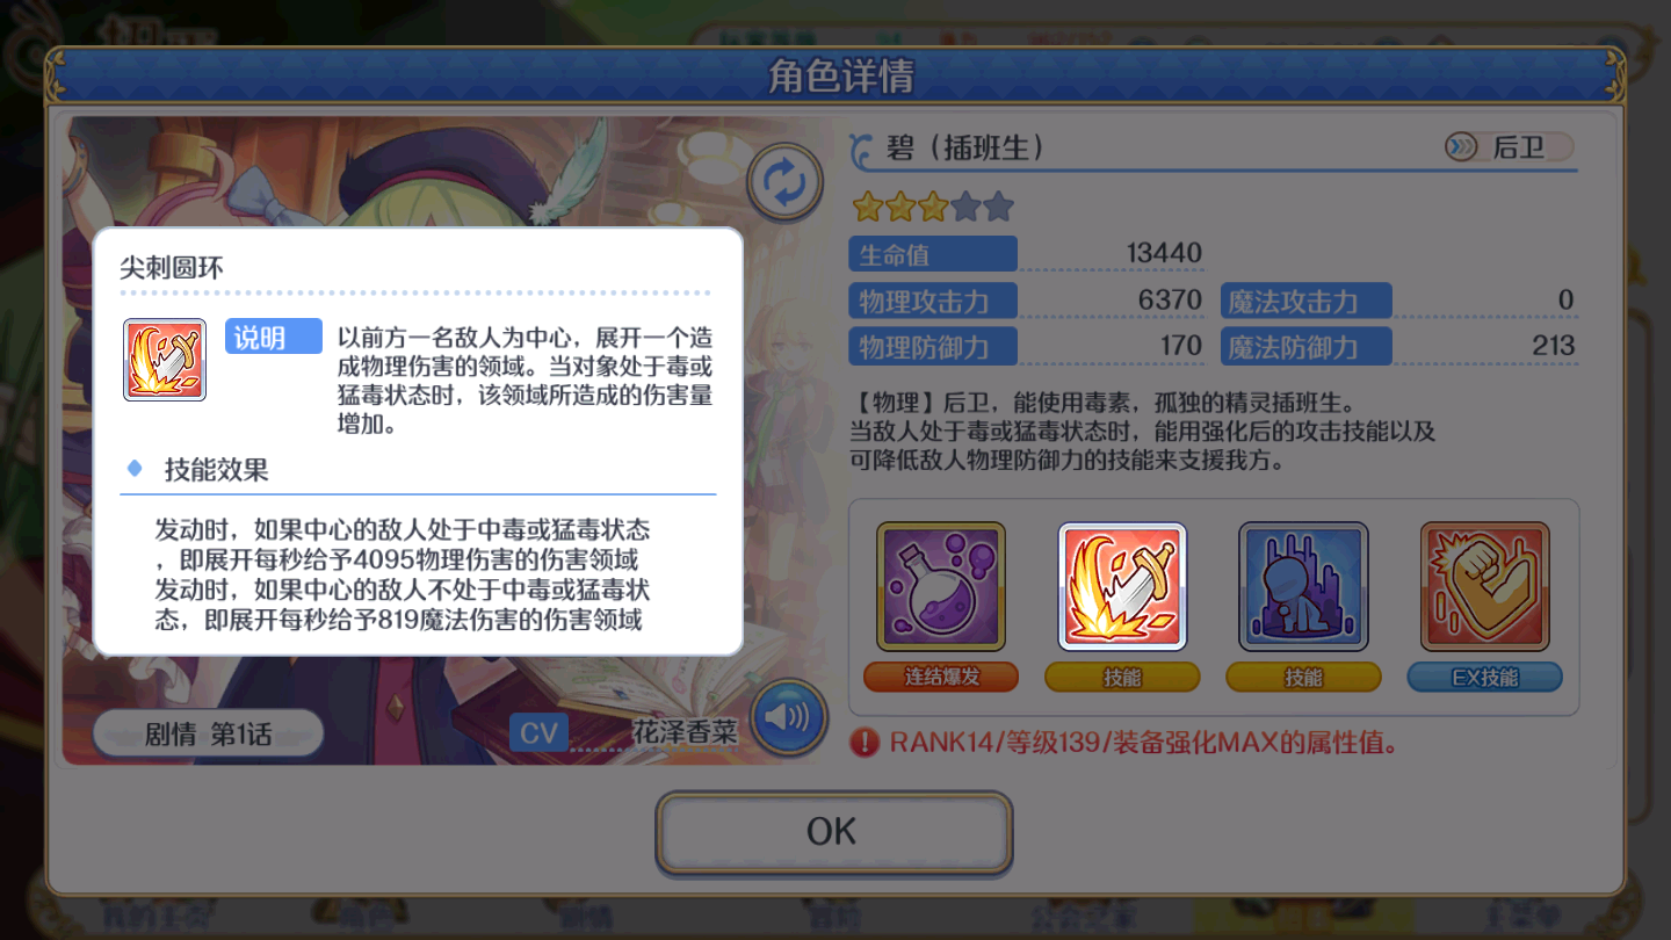The height and width of the screenshot is (940, 1671).
Task: Click the circular refresh arrows icon
Action: click(785, 183)
